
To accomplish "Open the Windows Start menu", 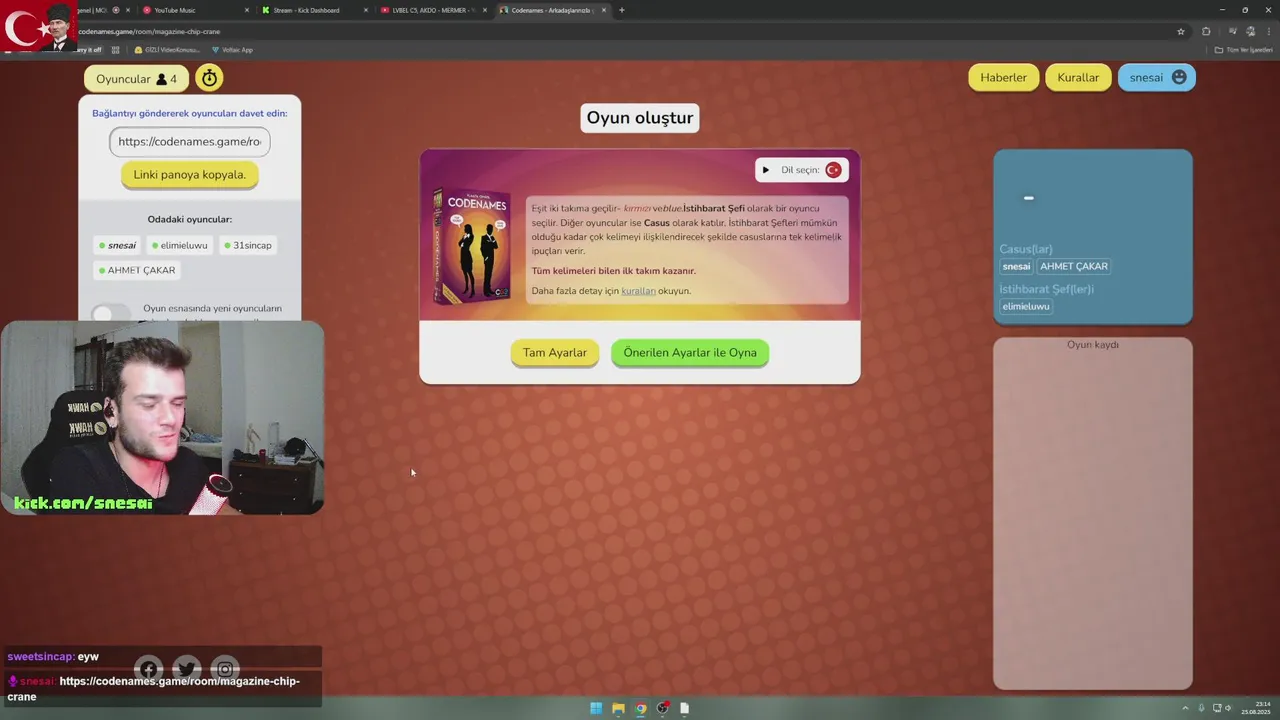I will pos(596,708).
